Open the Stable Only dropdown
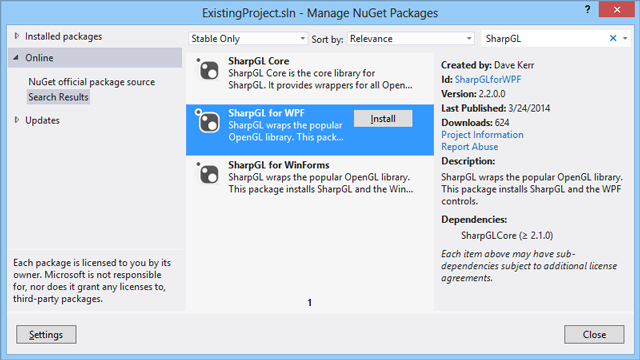The image size is (640, 360). tap(248, 39)
